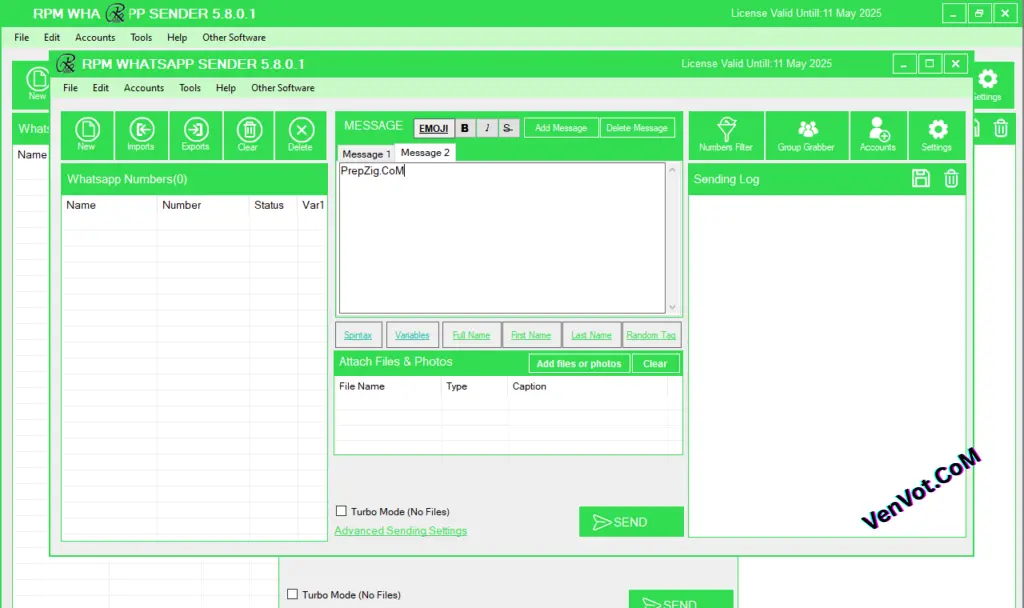Enable Turbo Mode checkbox in front window
The height and width of the screenshot is (608, 1024).
(x=341, y=511)
